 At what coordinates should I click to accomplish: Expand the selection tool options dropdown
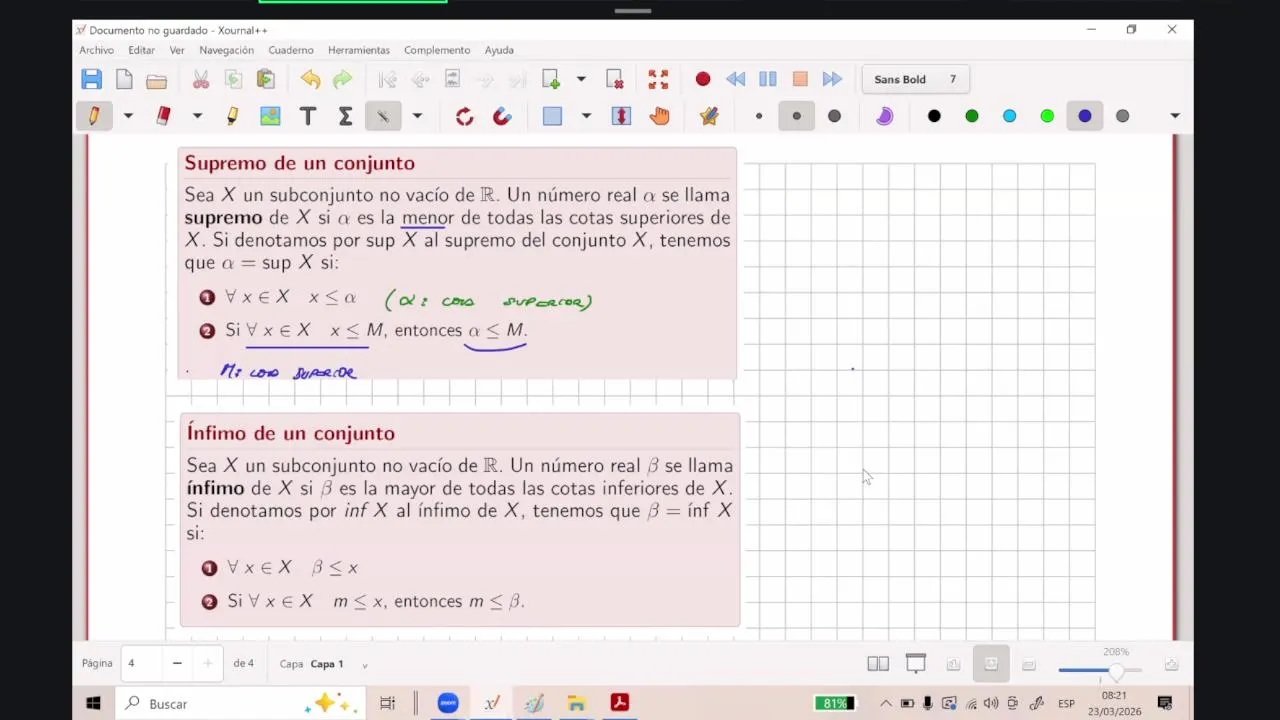[x=586, y=116]
